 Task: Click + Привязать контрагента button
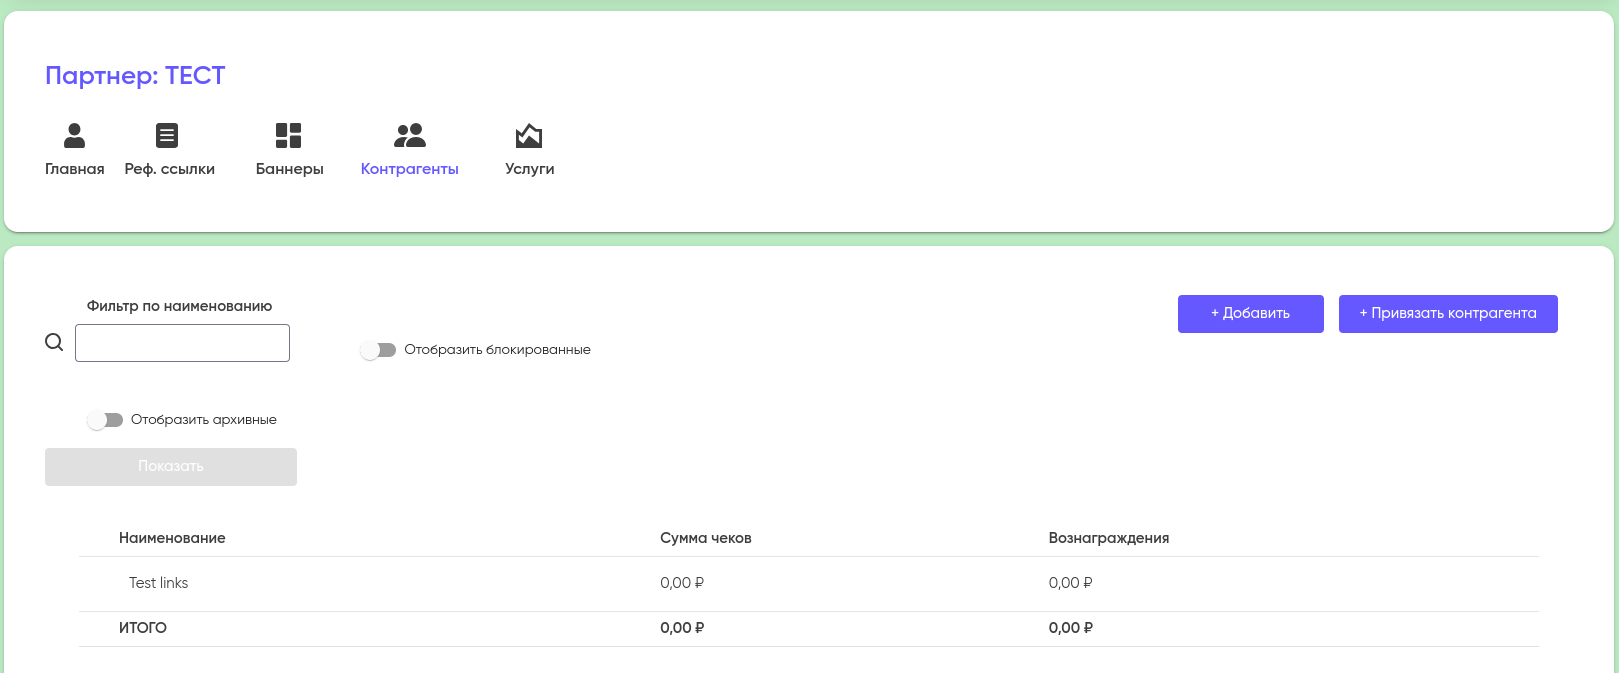coord(1448,313)
